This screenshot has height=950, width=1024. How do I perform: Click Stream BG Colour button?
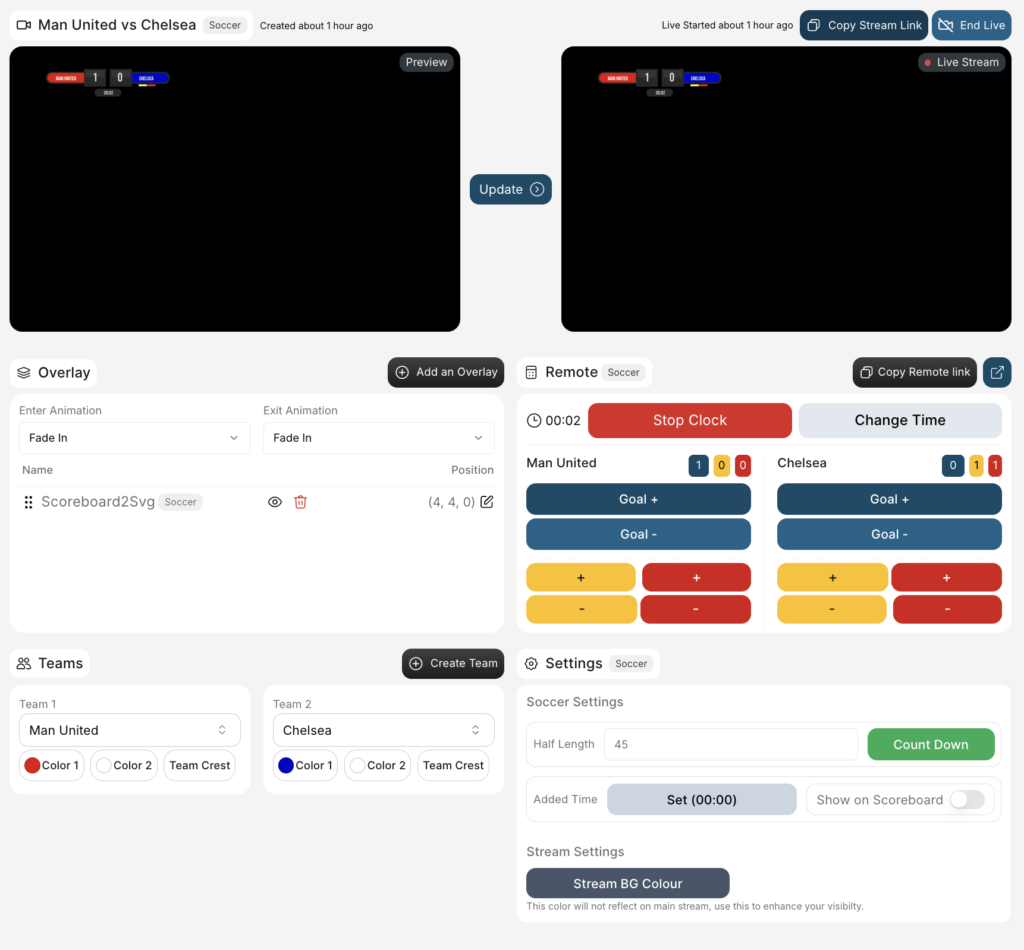628,883
